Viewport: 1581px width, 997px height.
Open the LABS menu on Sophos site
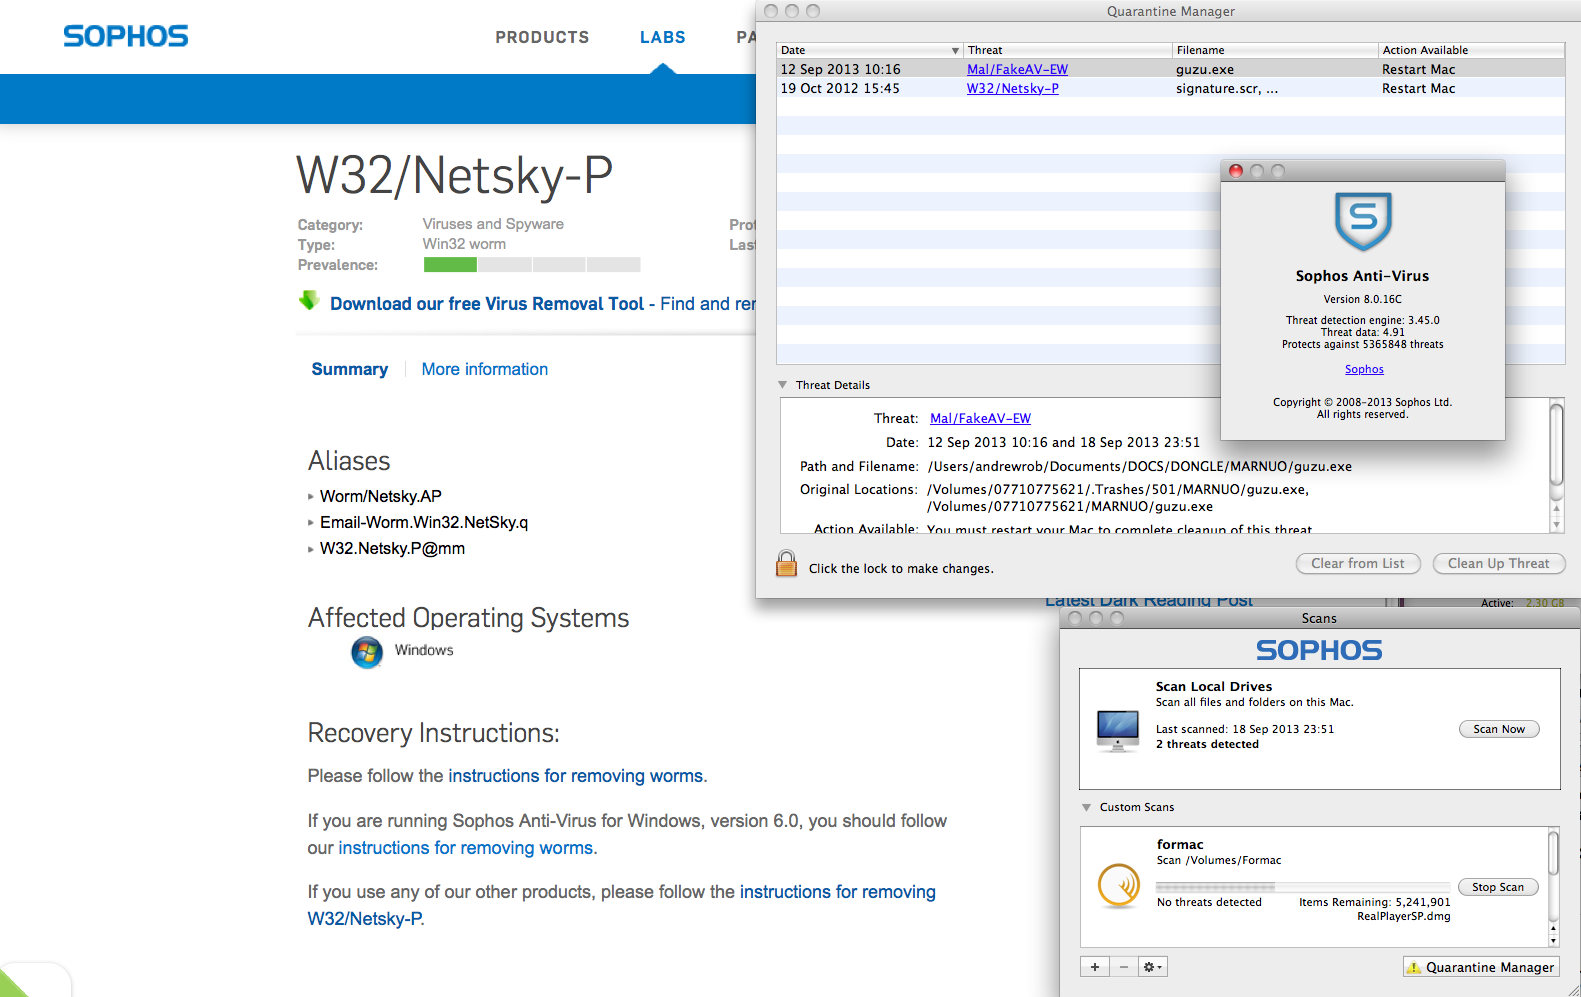point(663,37)
